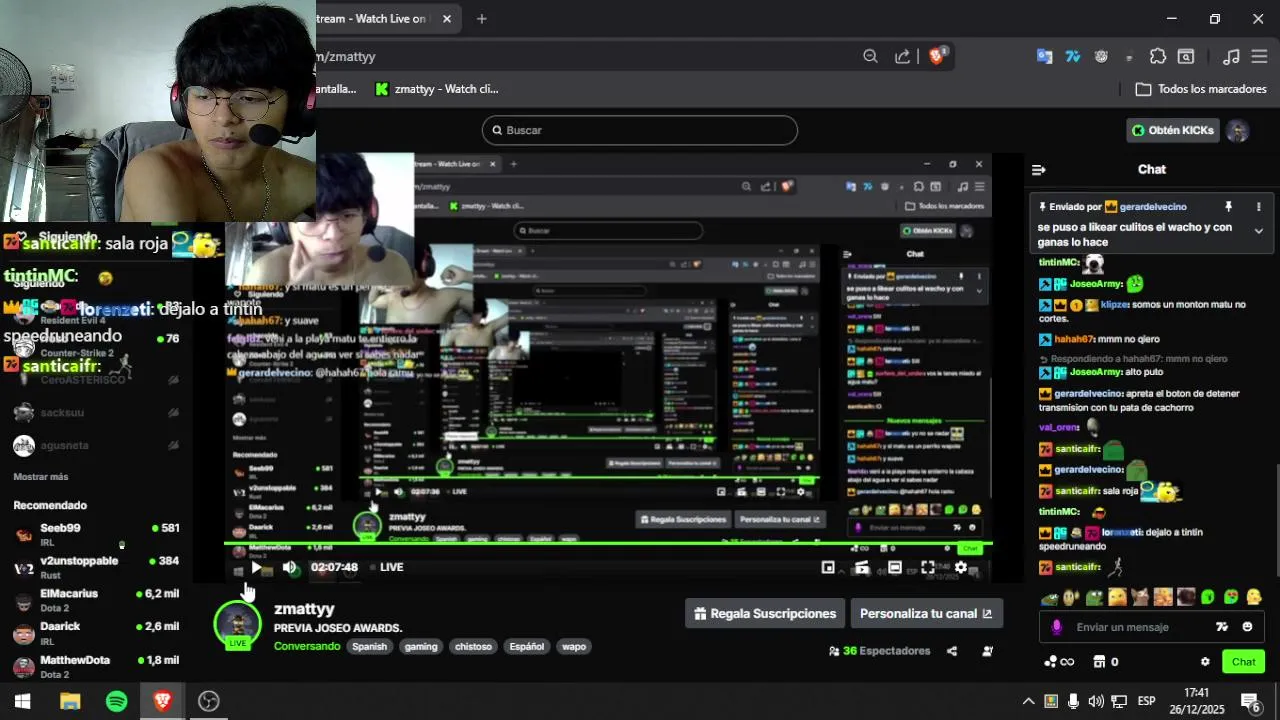Select the Español tag
1280x720 pixels.
pos(527,646)
